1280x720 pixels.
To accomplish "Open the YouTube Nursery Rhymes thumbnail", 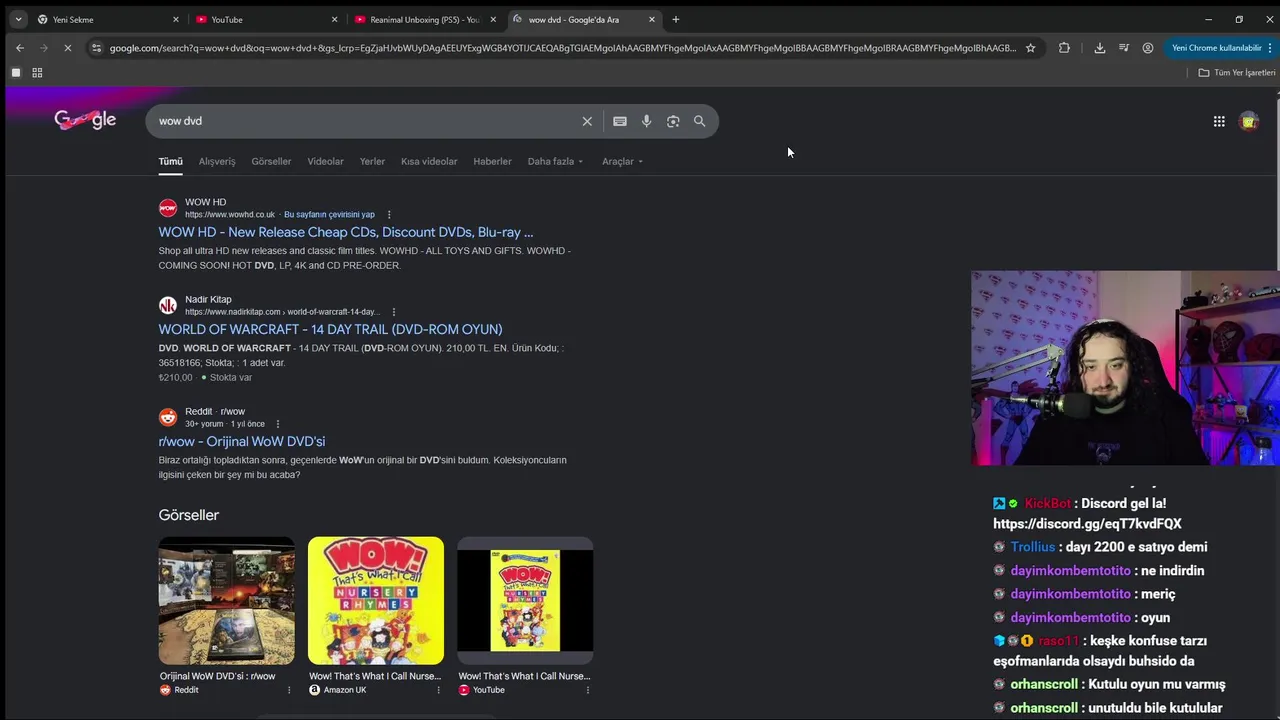I will (x=525, y=600).
